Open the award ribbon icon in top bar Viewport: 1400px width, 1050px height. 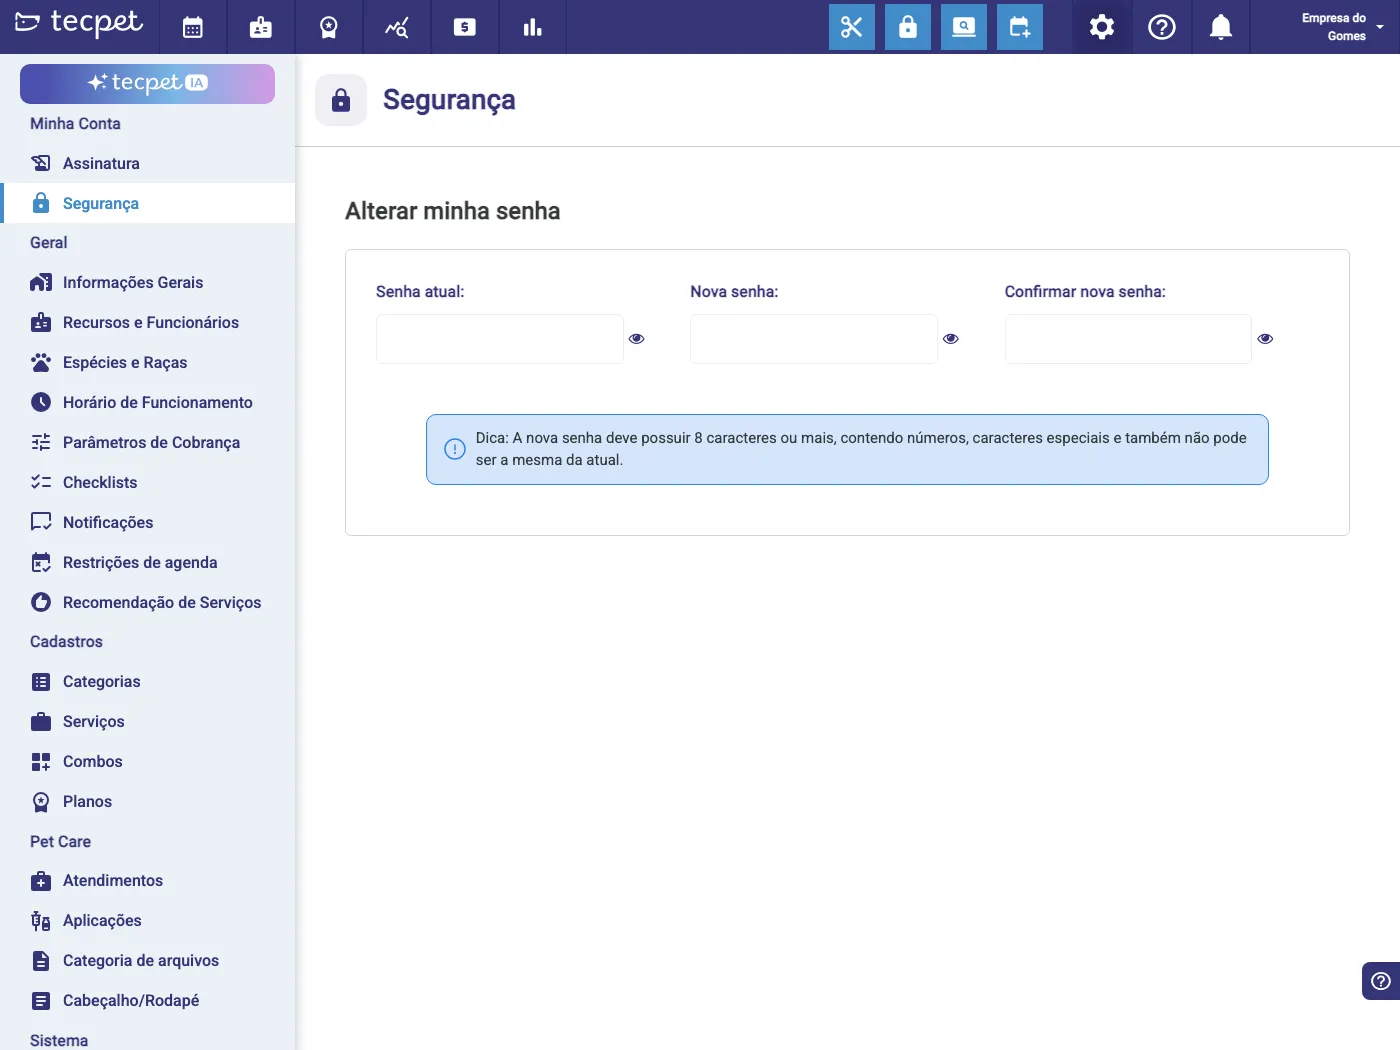tap(329, 27)
